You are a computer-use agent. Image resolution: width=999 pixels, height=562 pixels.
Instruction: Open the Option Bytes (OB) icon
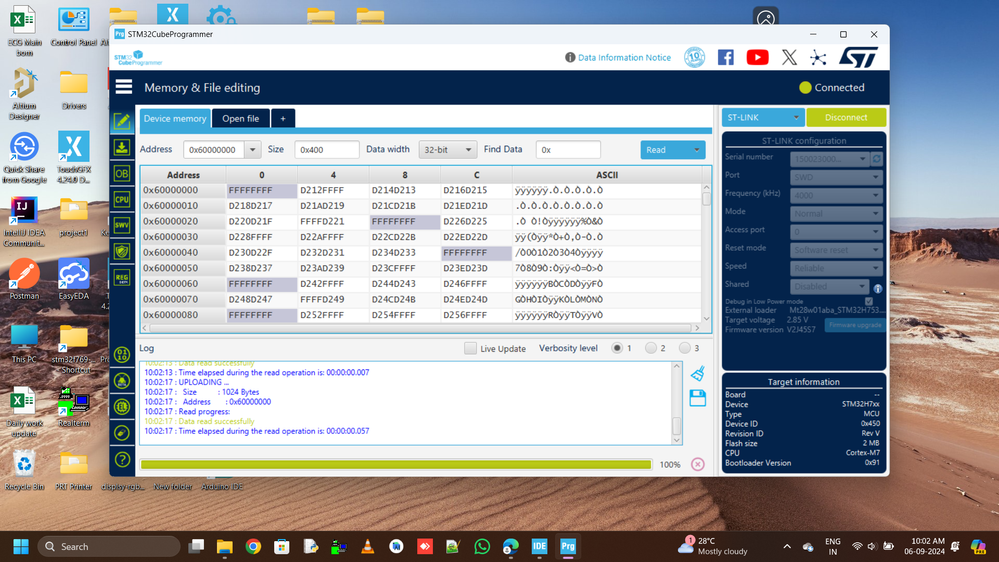click(x=122, y=173)
